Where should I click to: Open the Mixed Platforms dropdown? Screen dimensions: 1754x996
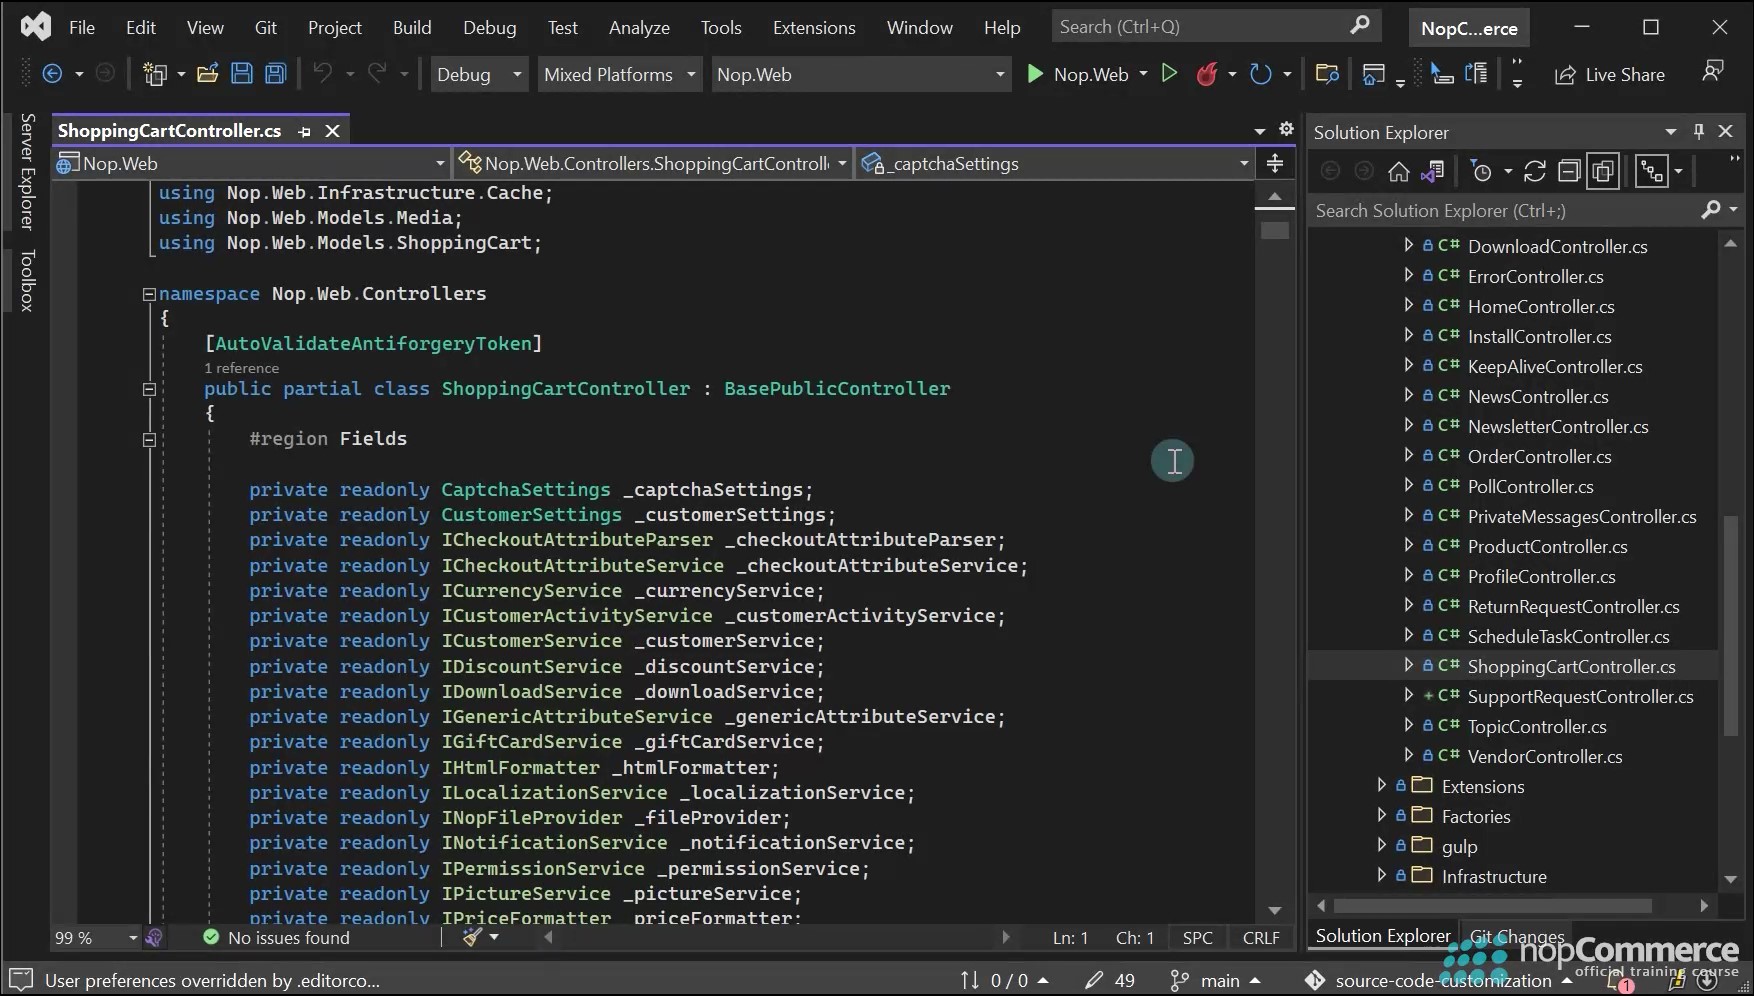[x=620, y=74]
